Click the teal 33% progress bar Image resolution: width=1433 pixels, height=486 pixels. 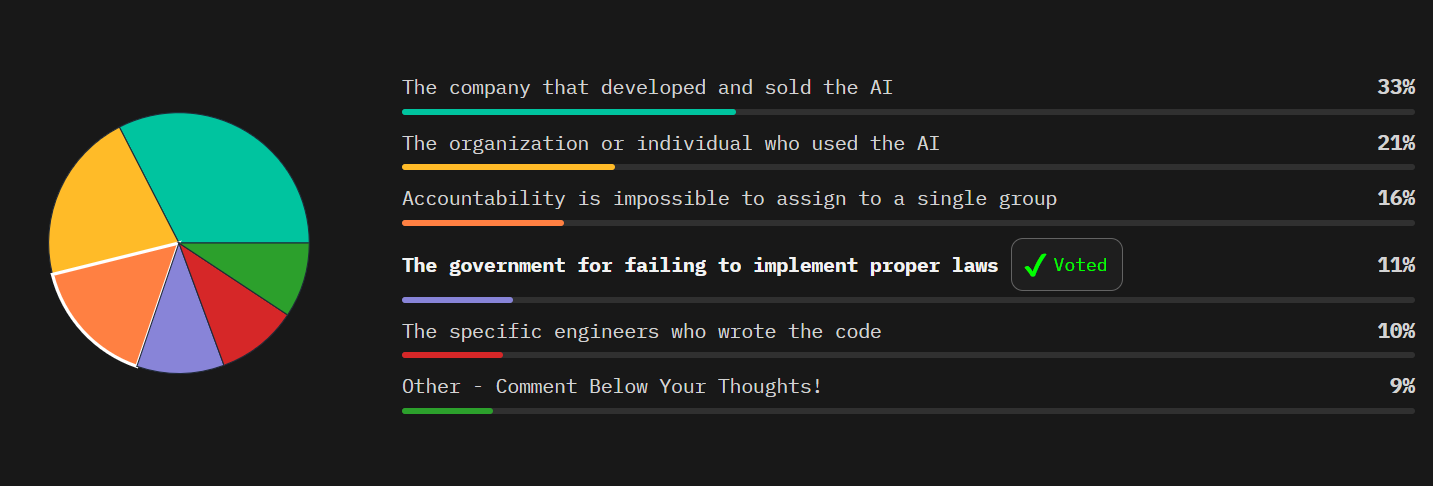[x=568, y=112]
